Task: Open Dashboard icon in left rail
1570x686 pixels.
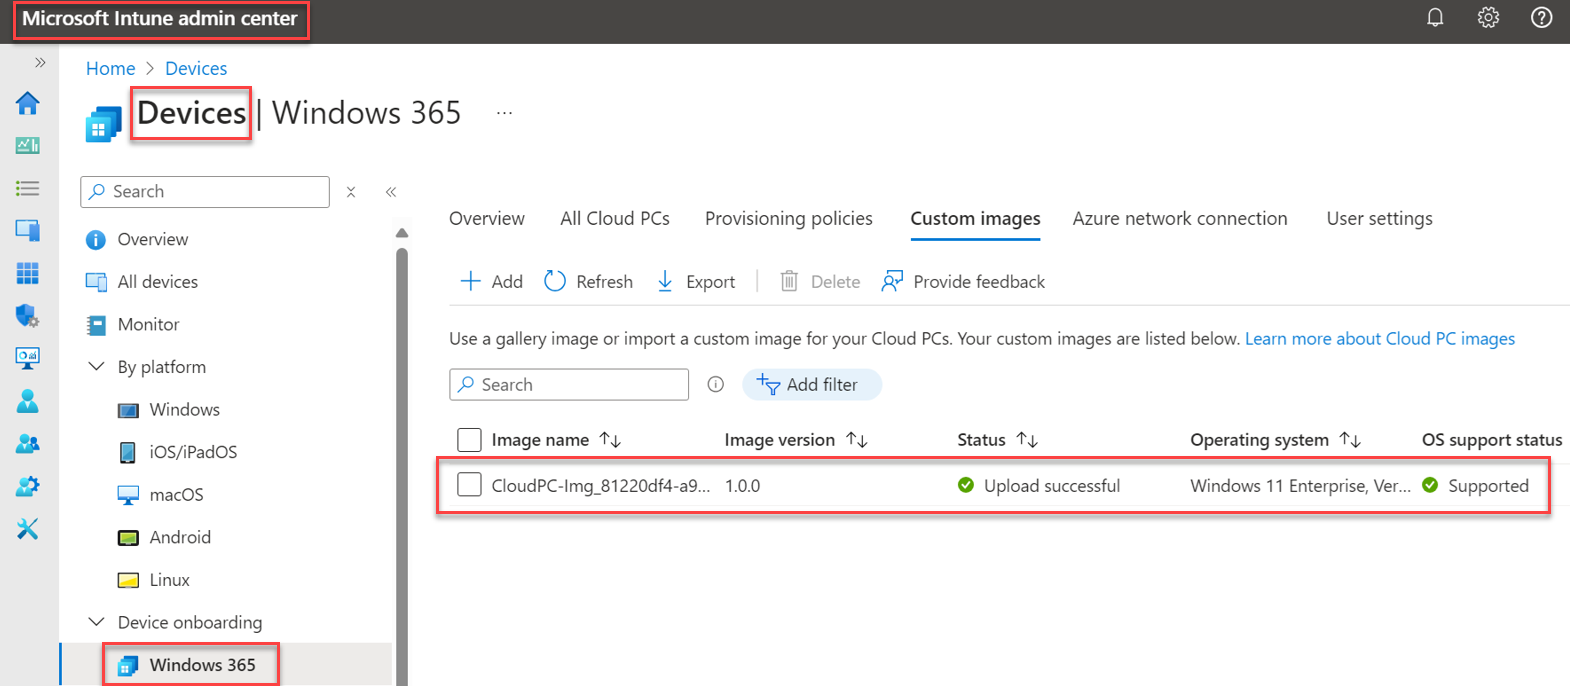Action: (28, 146)
